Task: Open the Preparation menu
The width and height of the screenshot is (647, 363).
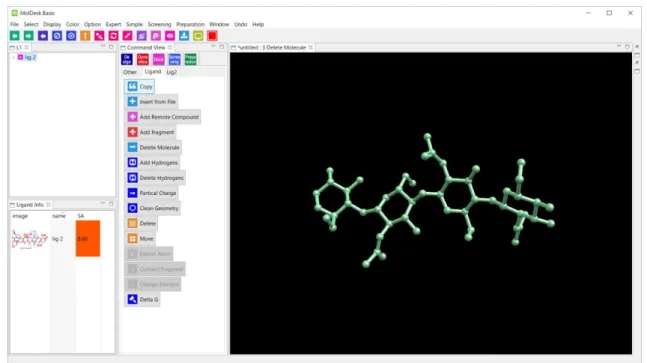Action: [190, 24]
